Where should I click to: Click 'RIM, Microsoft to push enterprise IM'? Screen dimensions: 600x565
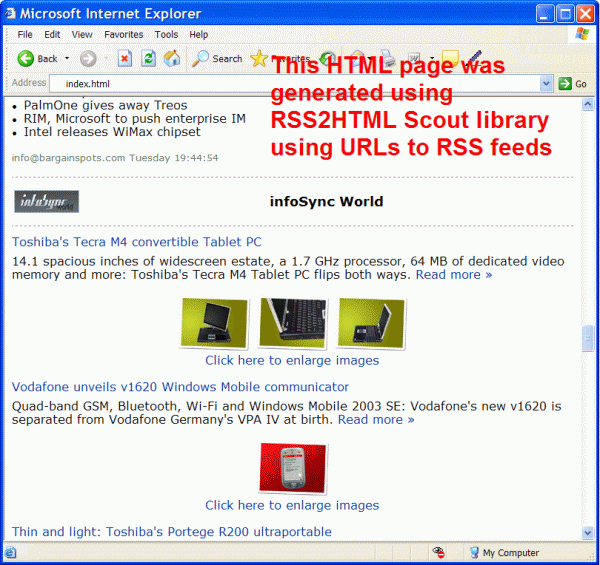coord(134,119)
